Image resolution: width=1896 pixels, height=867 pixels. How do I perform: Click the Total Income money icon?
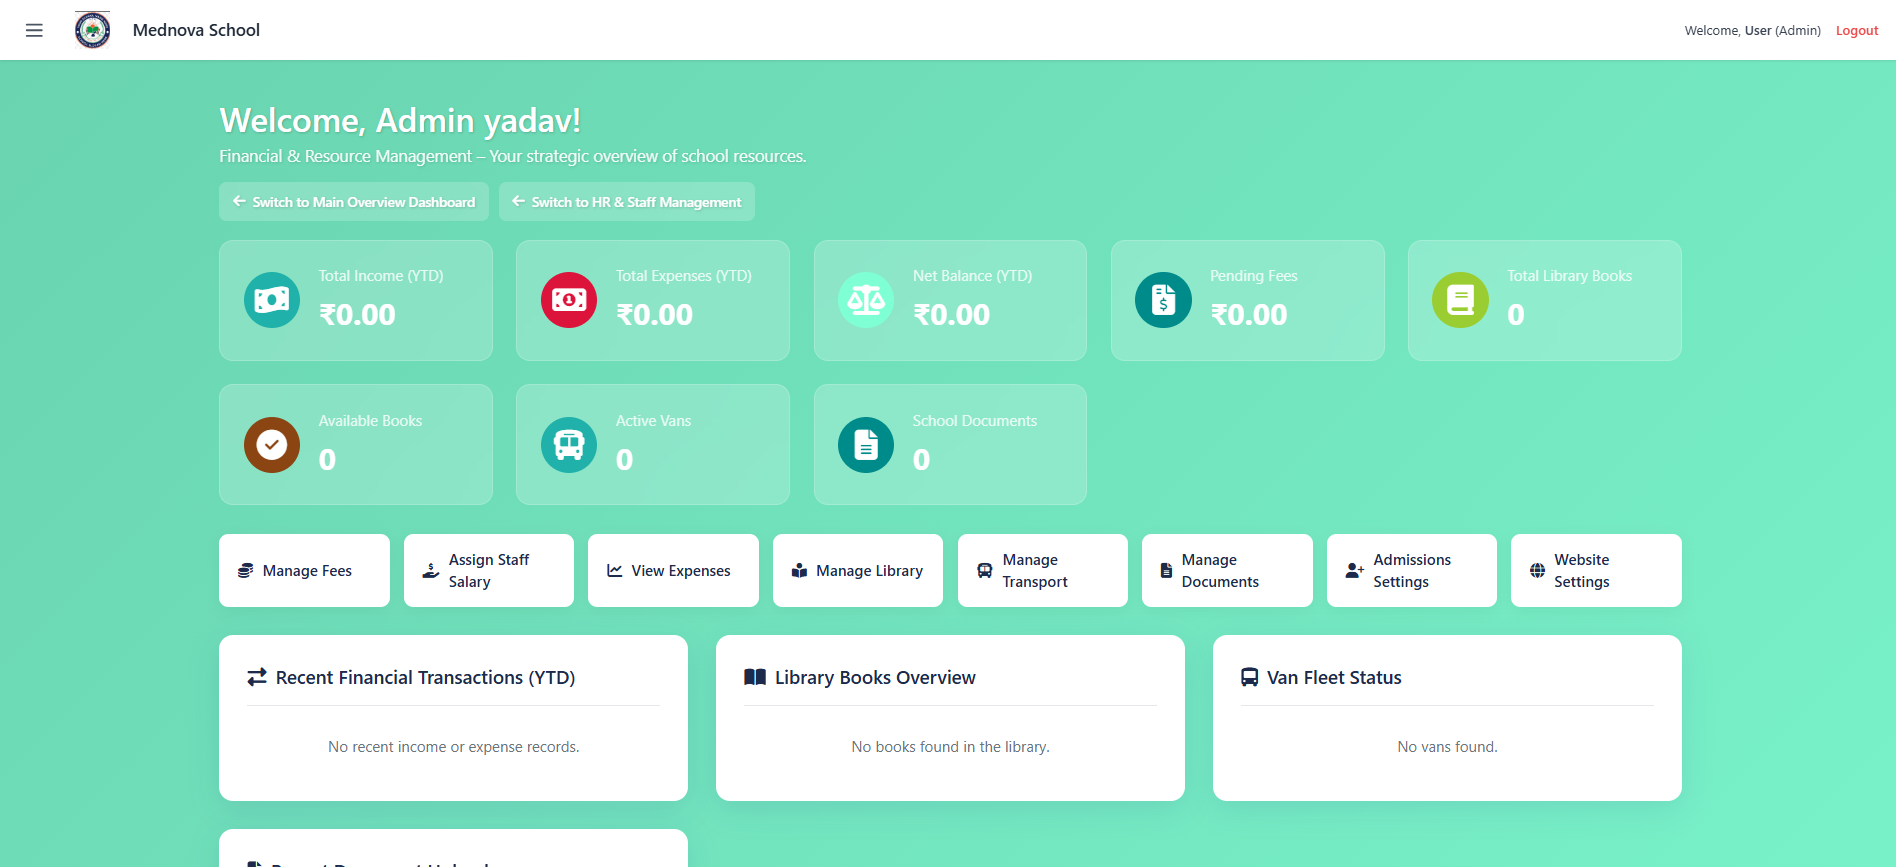[272, 300]
